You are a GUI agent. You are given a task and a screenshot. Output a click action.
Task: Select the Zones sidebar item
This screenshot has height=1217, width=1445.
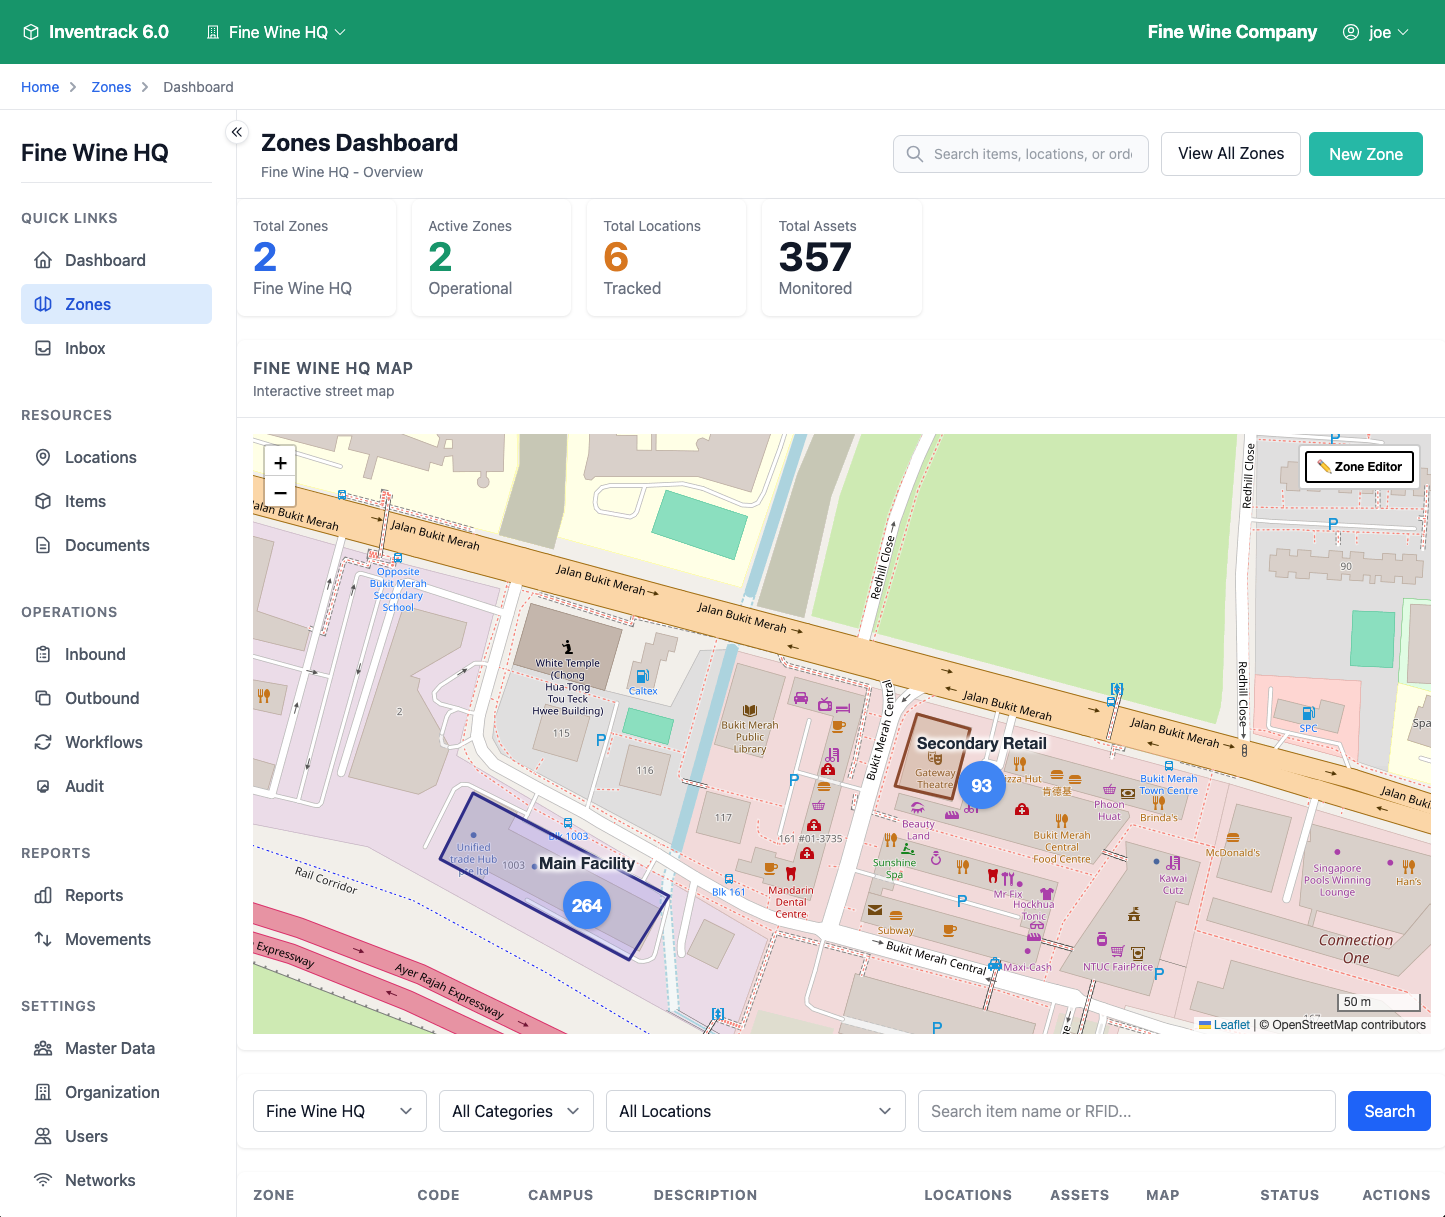tap(116, 304)
